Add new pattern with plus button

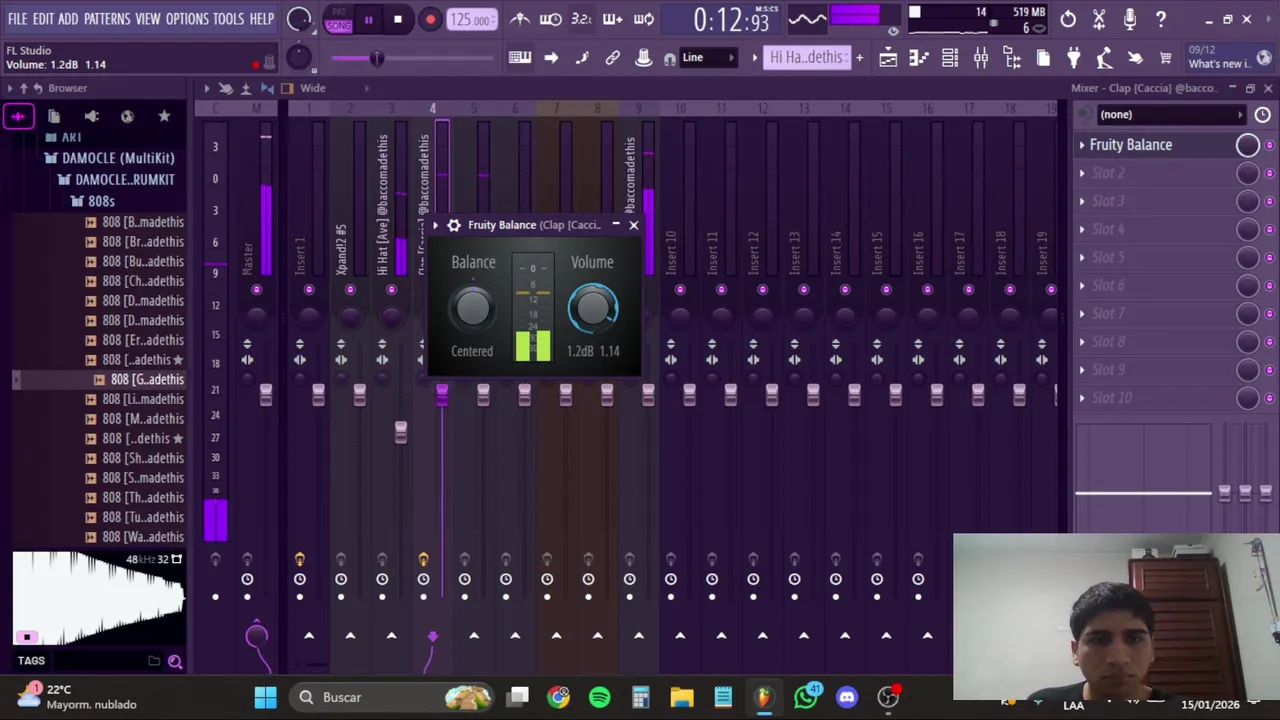point(859,58)
